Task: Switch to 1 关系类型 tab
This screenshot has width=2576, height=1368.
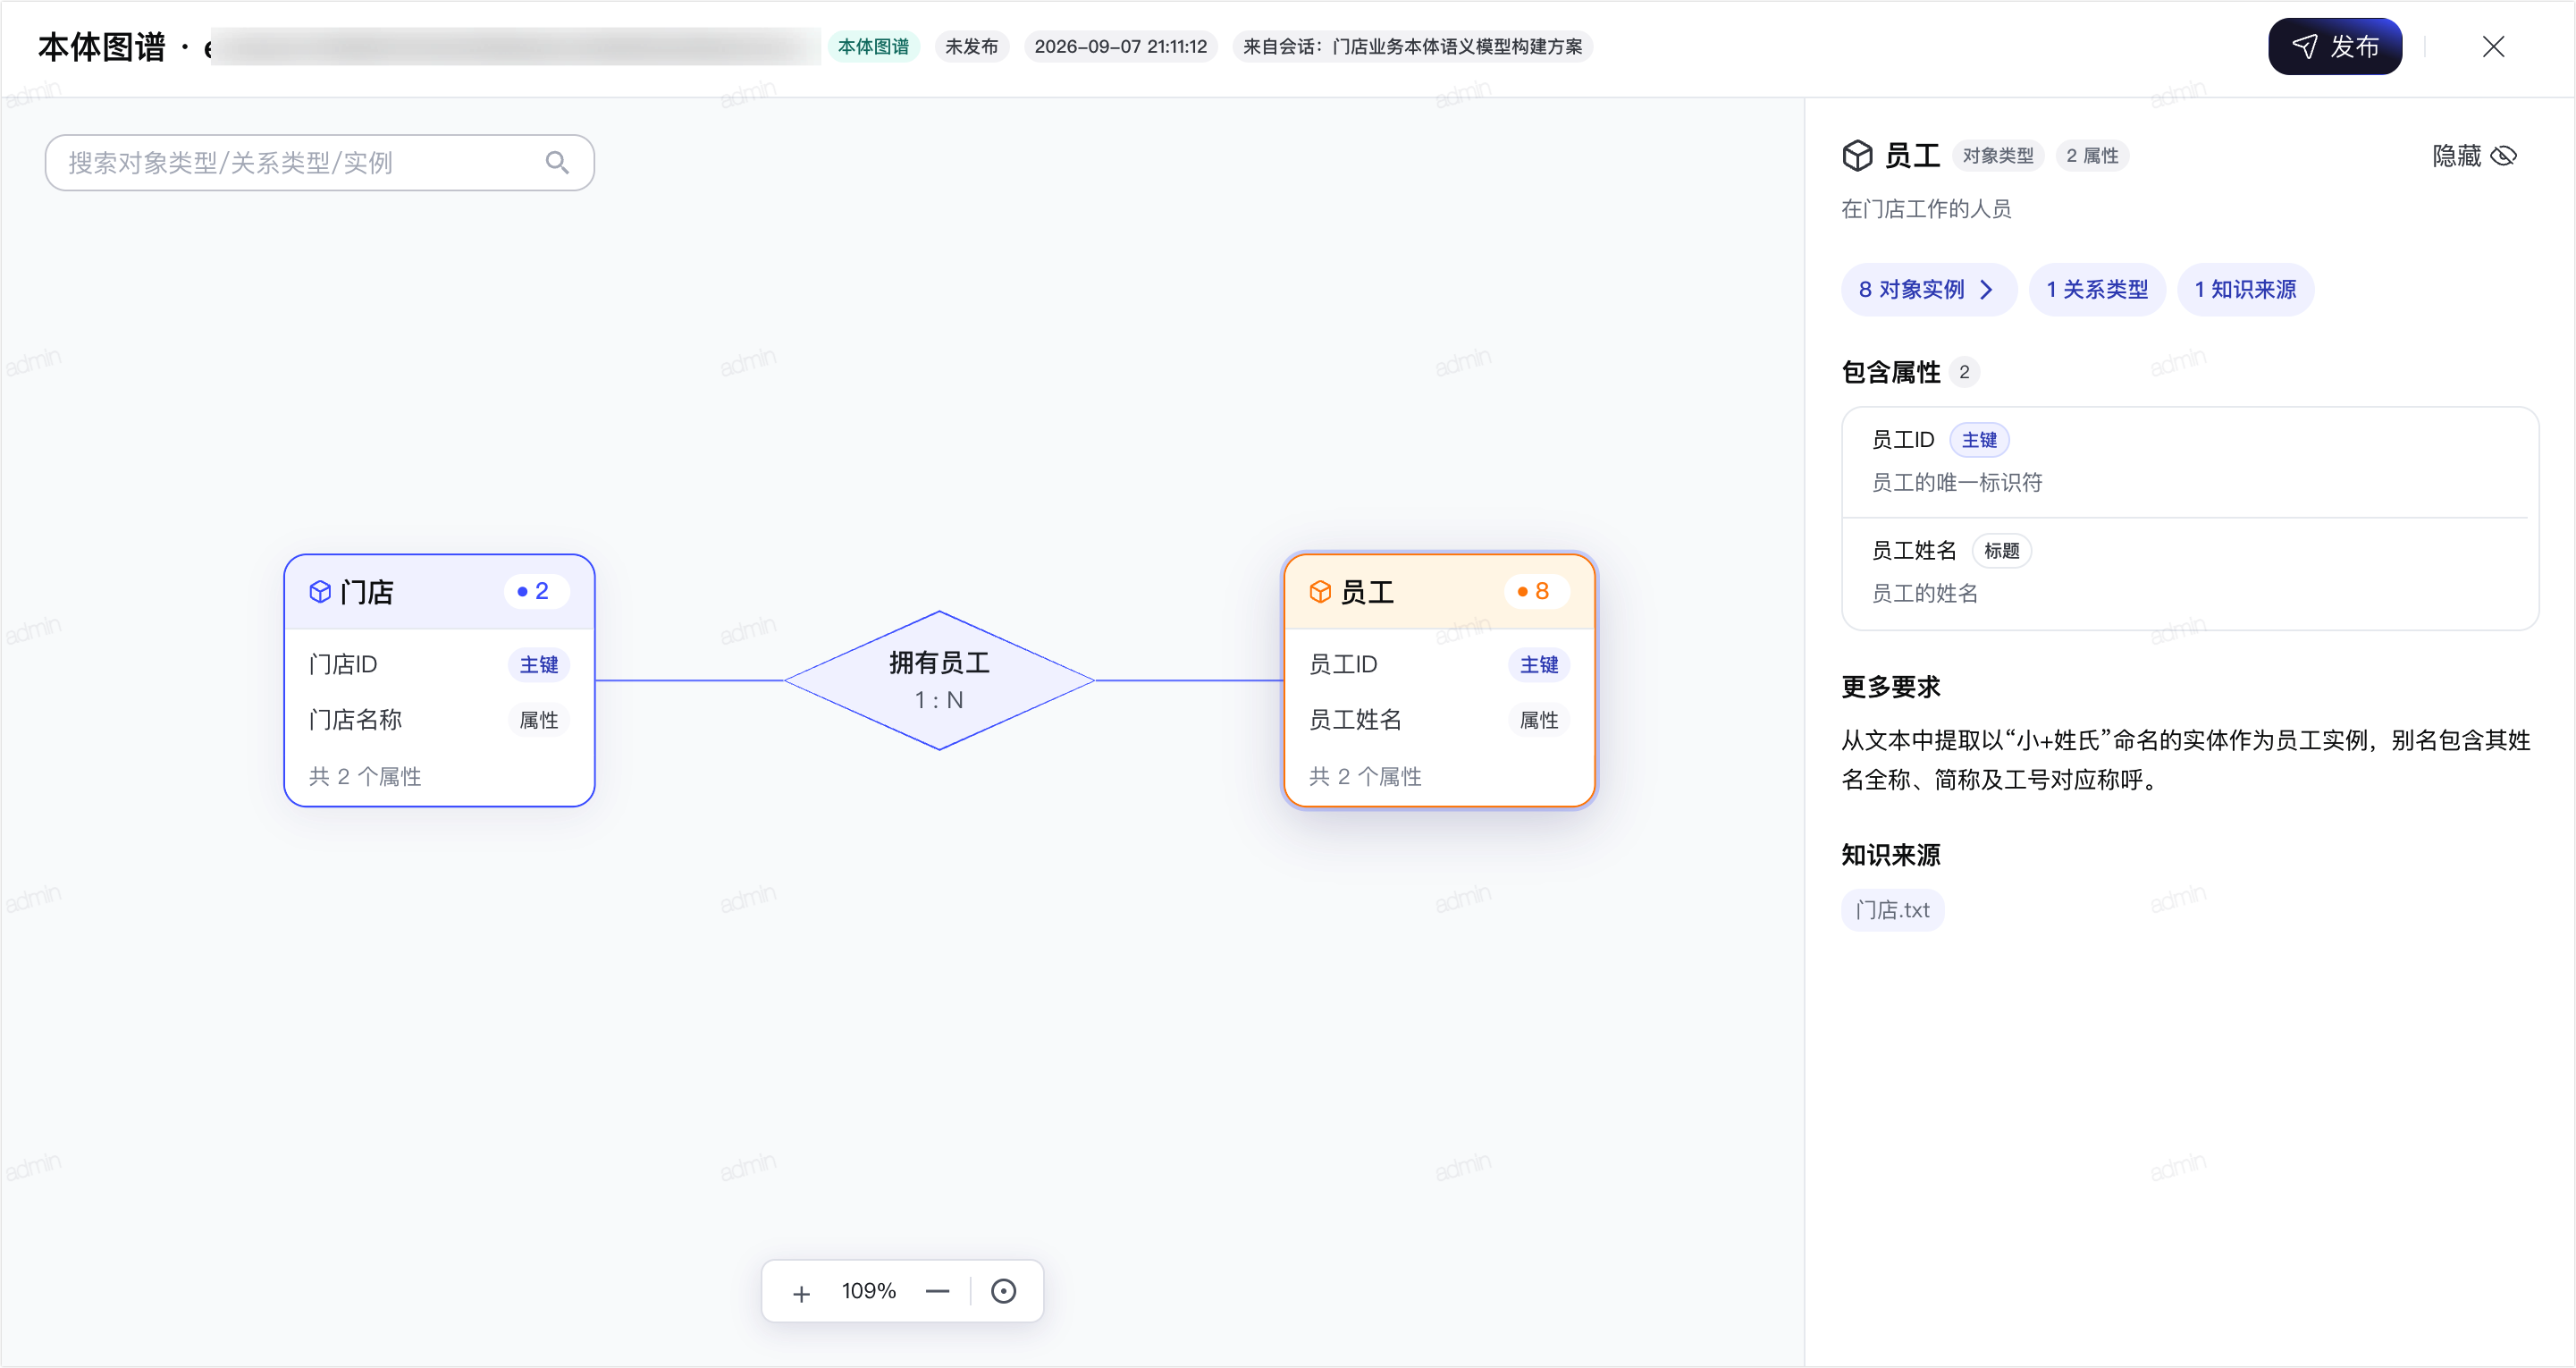Action: point(2097,290)
